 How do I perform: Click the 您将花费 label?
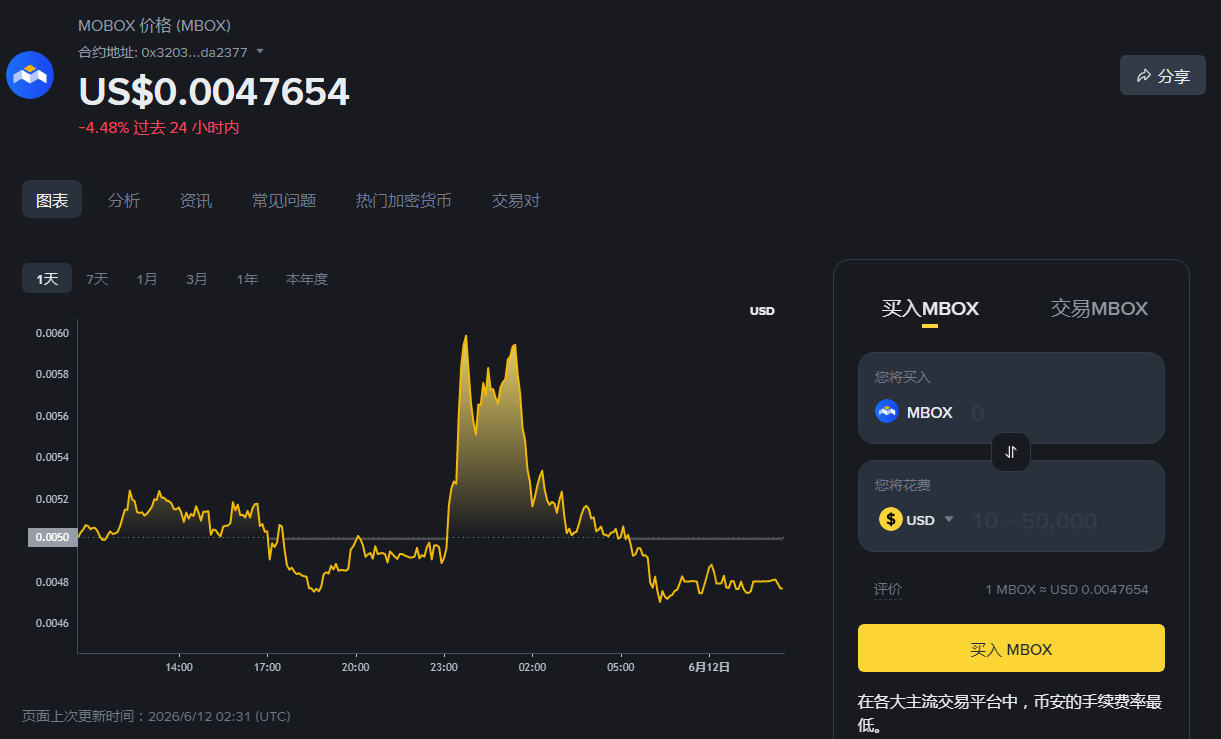[x=903, y=485]
